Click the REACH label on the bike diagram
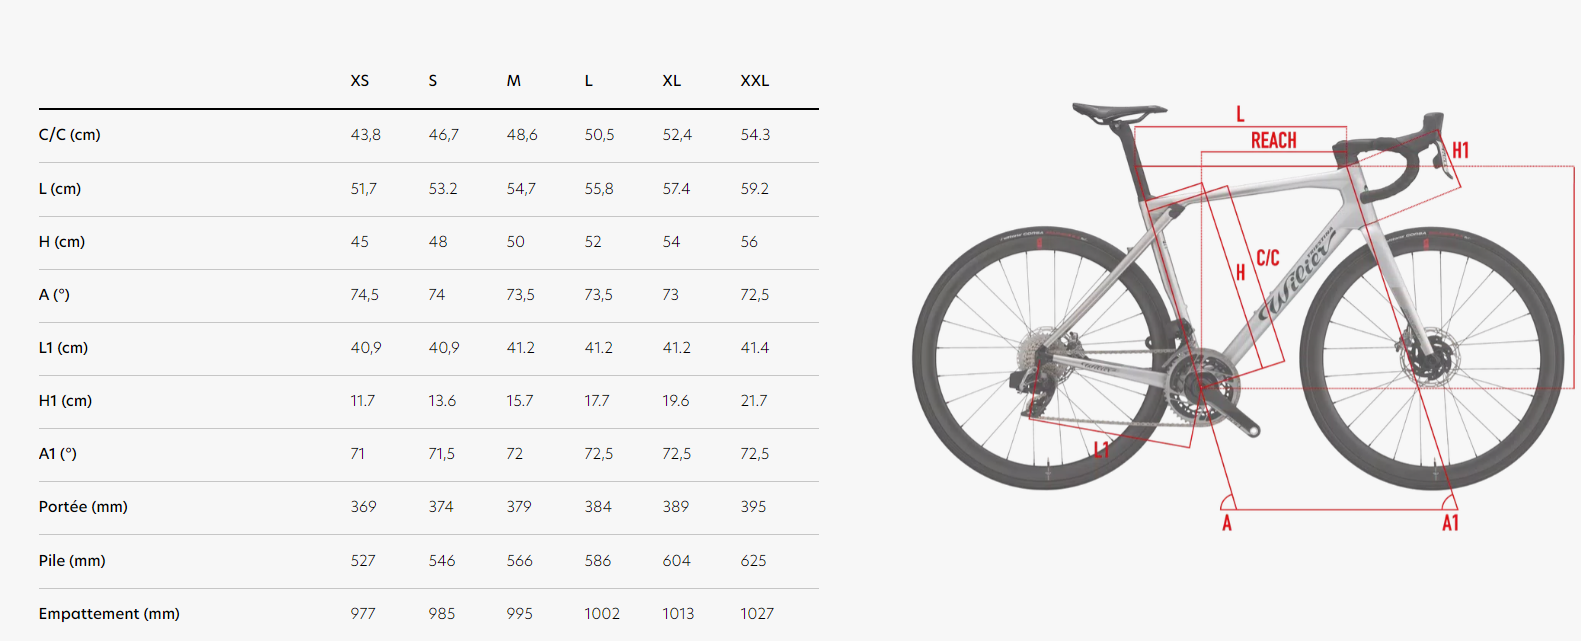The height and width of the screenshot is (641, 1581). pos(1273,141)
